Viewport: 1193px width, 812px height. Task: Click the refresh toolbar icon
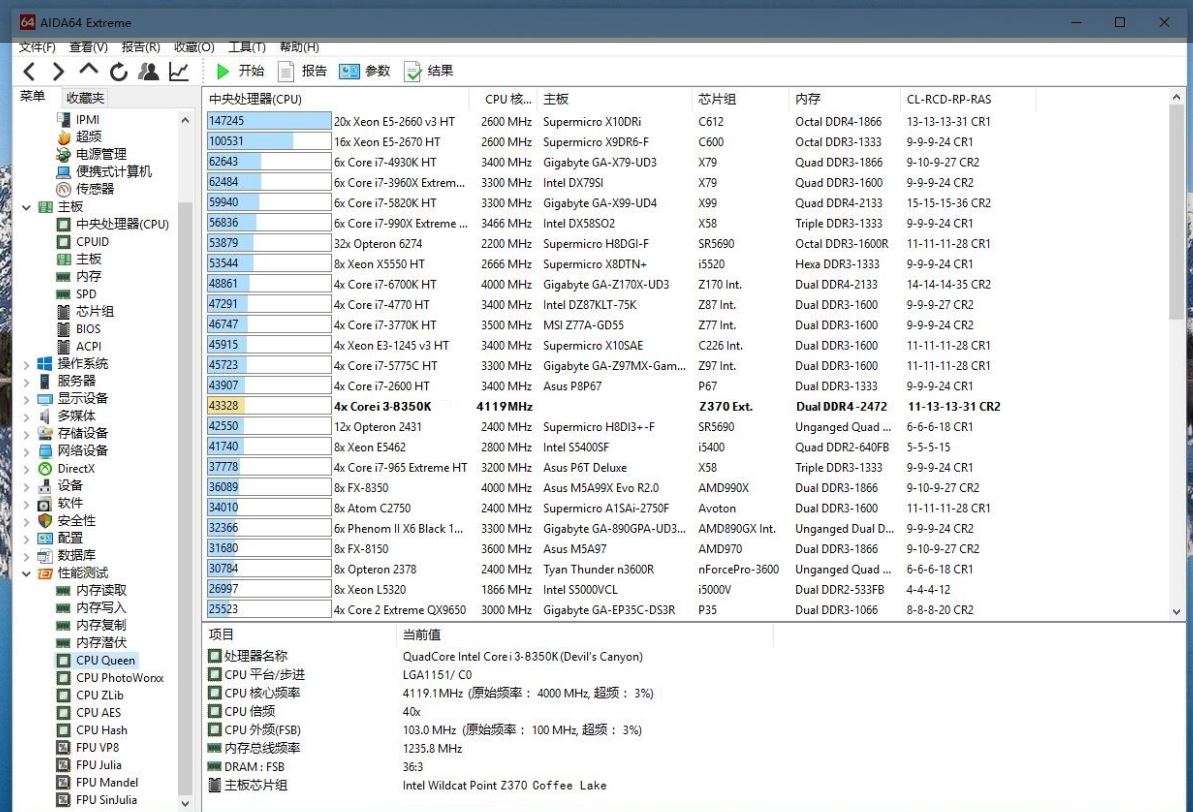pyautogui.click(x=118, y=72)
